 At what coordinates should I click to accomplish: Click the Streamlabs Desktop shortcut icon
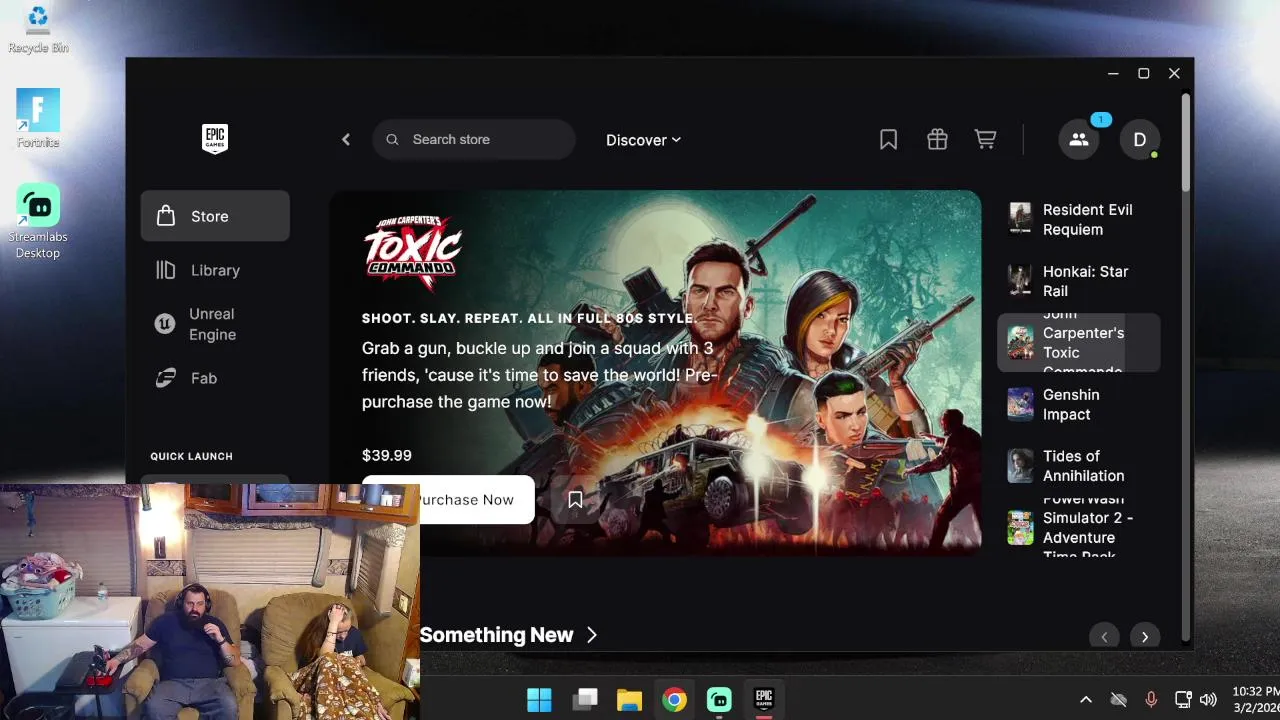click(x=38, y=222)
